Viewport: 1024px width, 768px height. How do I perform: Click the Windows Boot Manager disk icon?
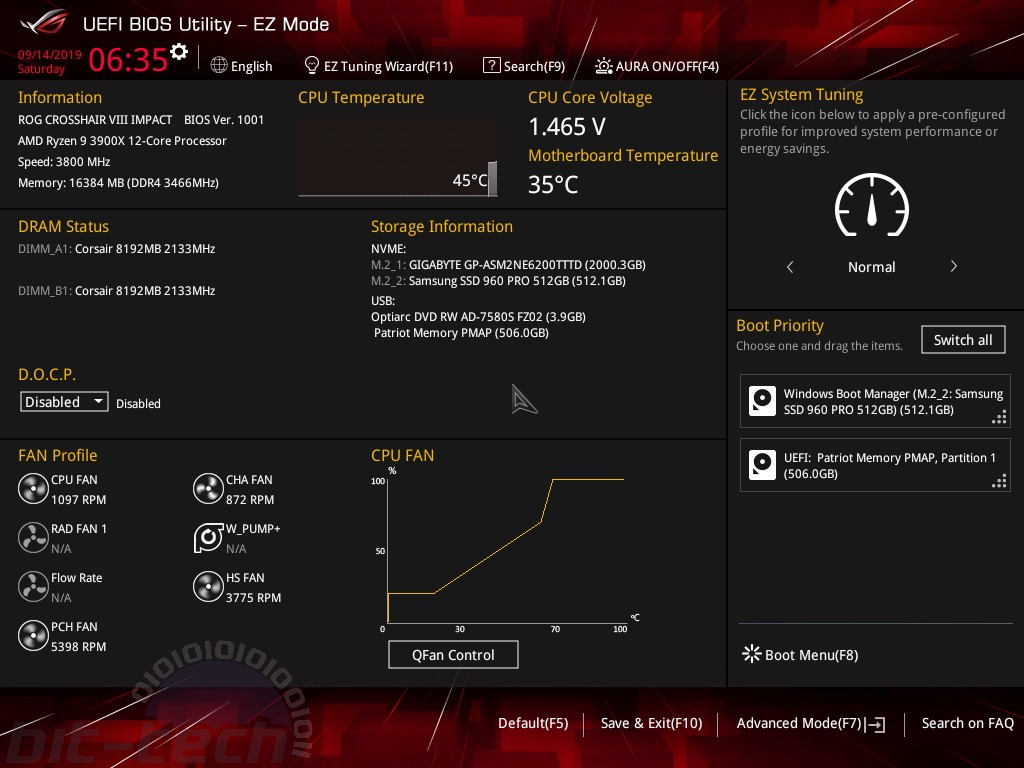pos(762,401)
